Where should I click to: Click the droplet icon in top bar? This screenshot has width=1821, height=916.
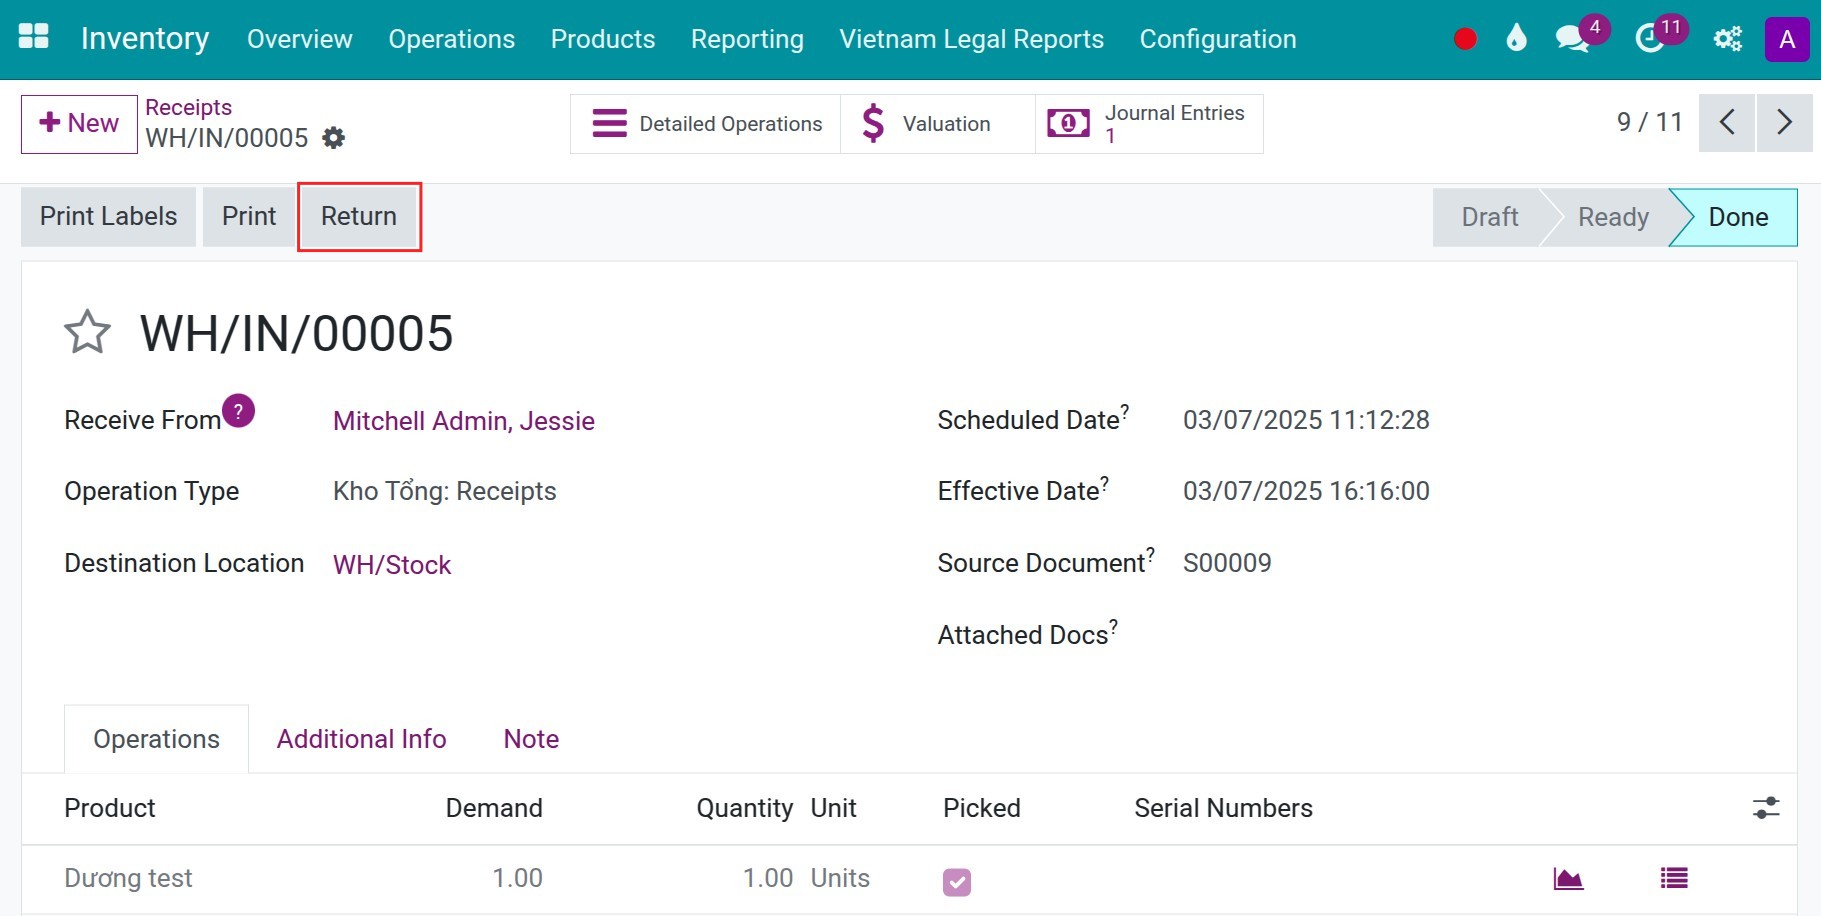(x=1517, y=39)
